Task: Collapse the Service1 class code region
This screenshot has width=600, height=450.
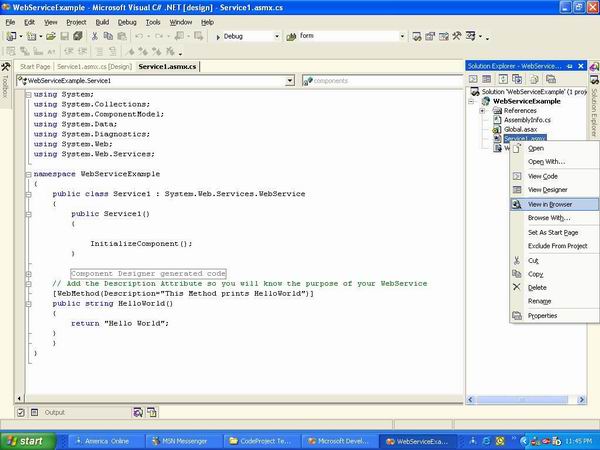Action: click(x=29, y=193)
